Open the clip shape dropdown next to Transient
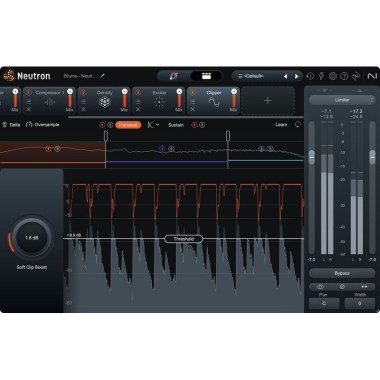This screenshot has height=380, width=380. (153, 125)
